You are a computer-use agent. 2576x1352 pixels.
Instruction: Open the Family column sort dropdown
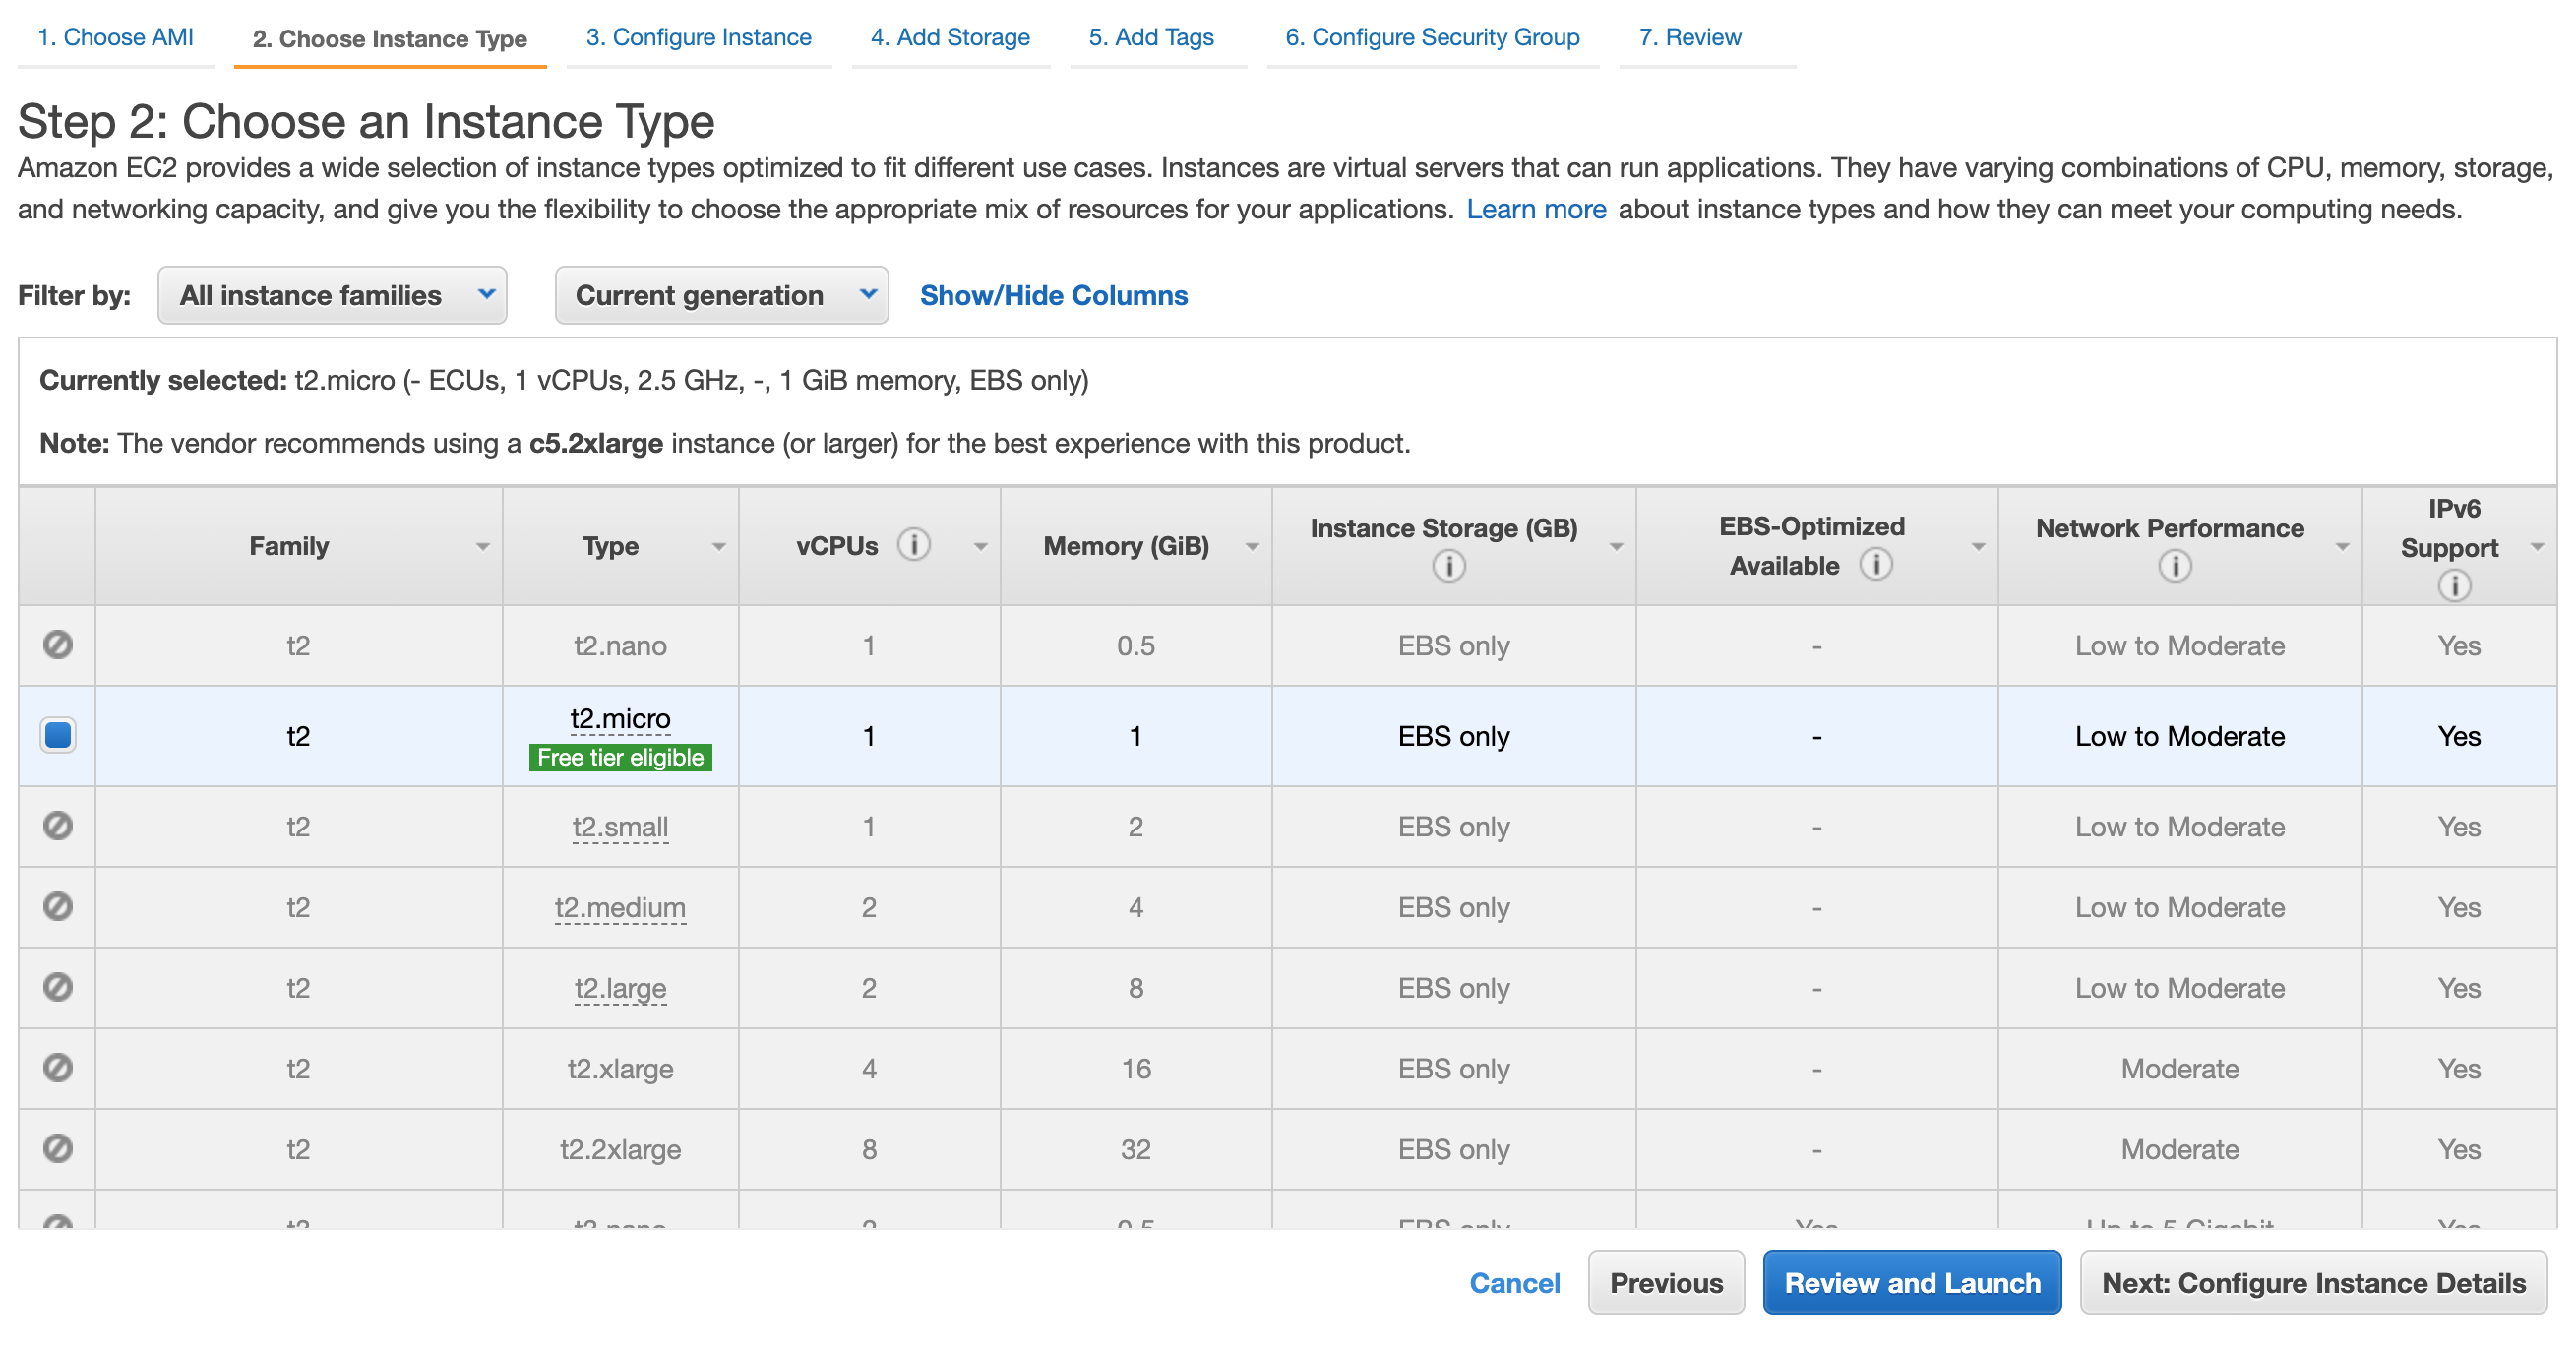(x=484, y=546)
